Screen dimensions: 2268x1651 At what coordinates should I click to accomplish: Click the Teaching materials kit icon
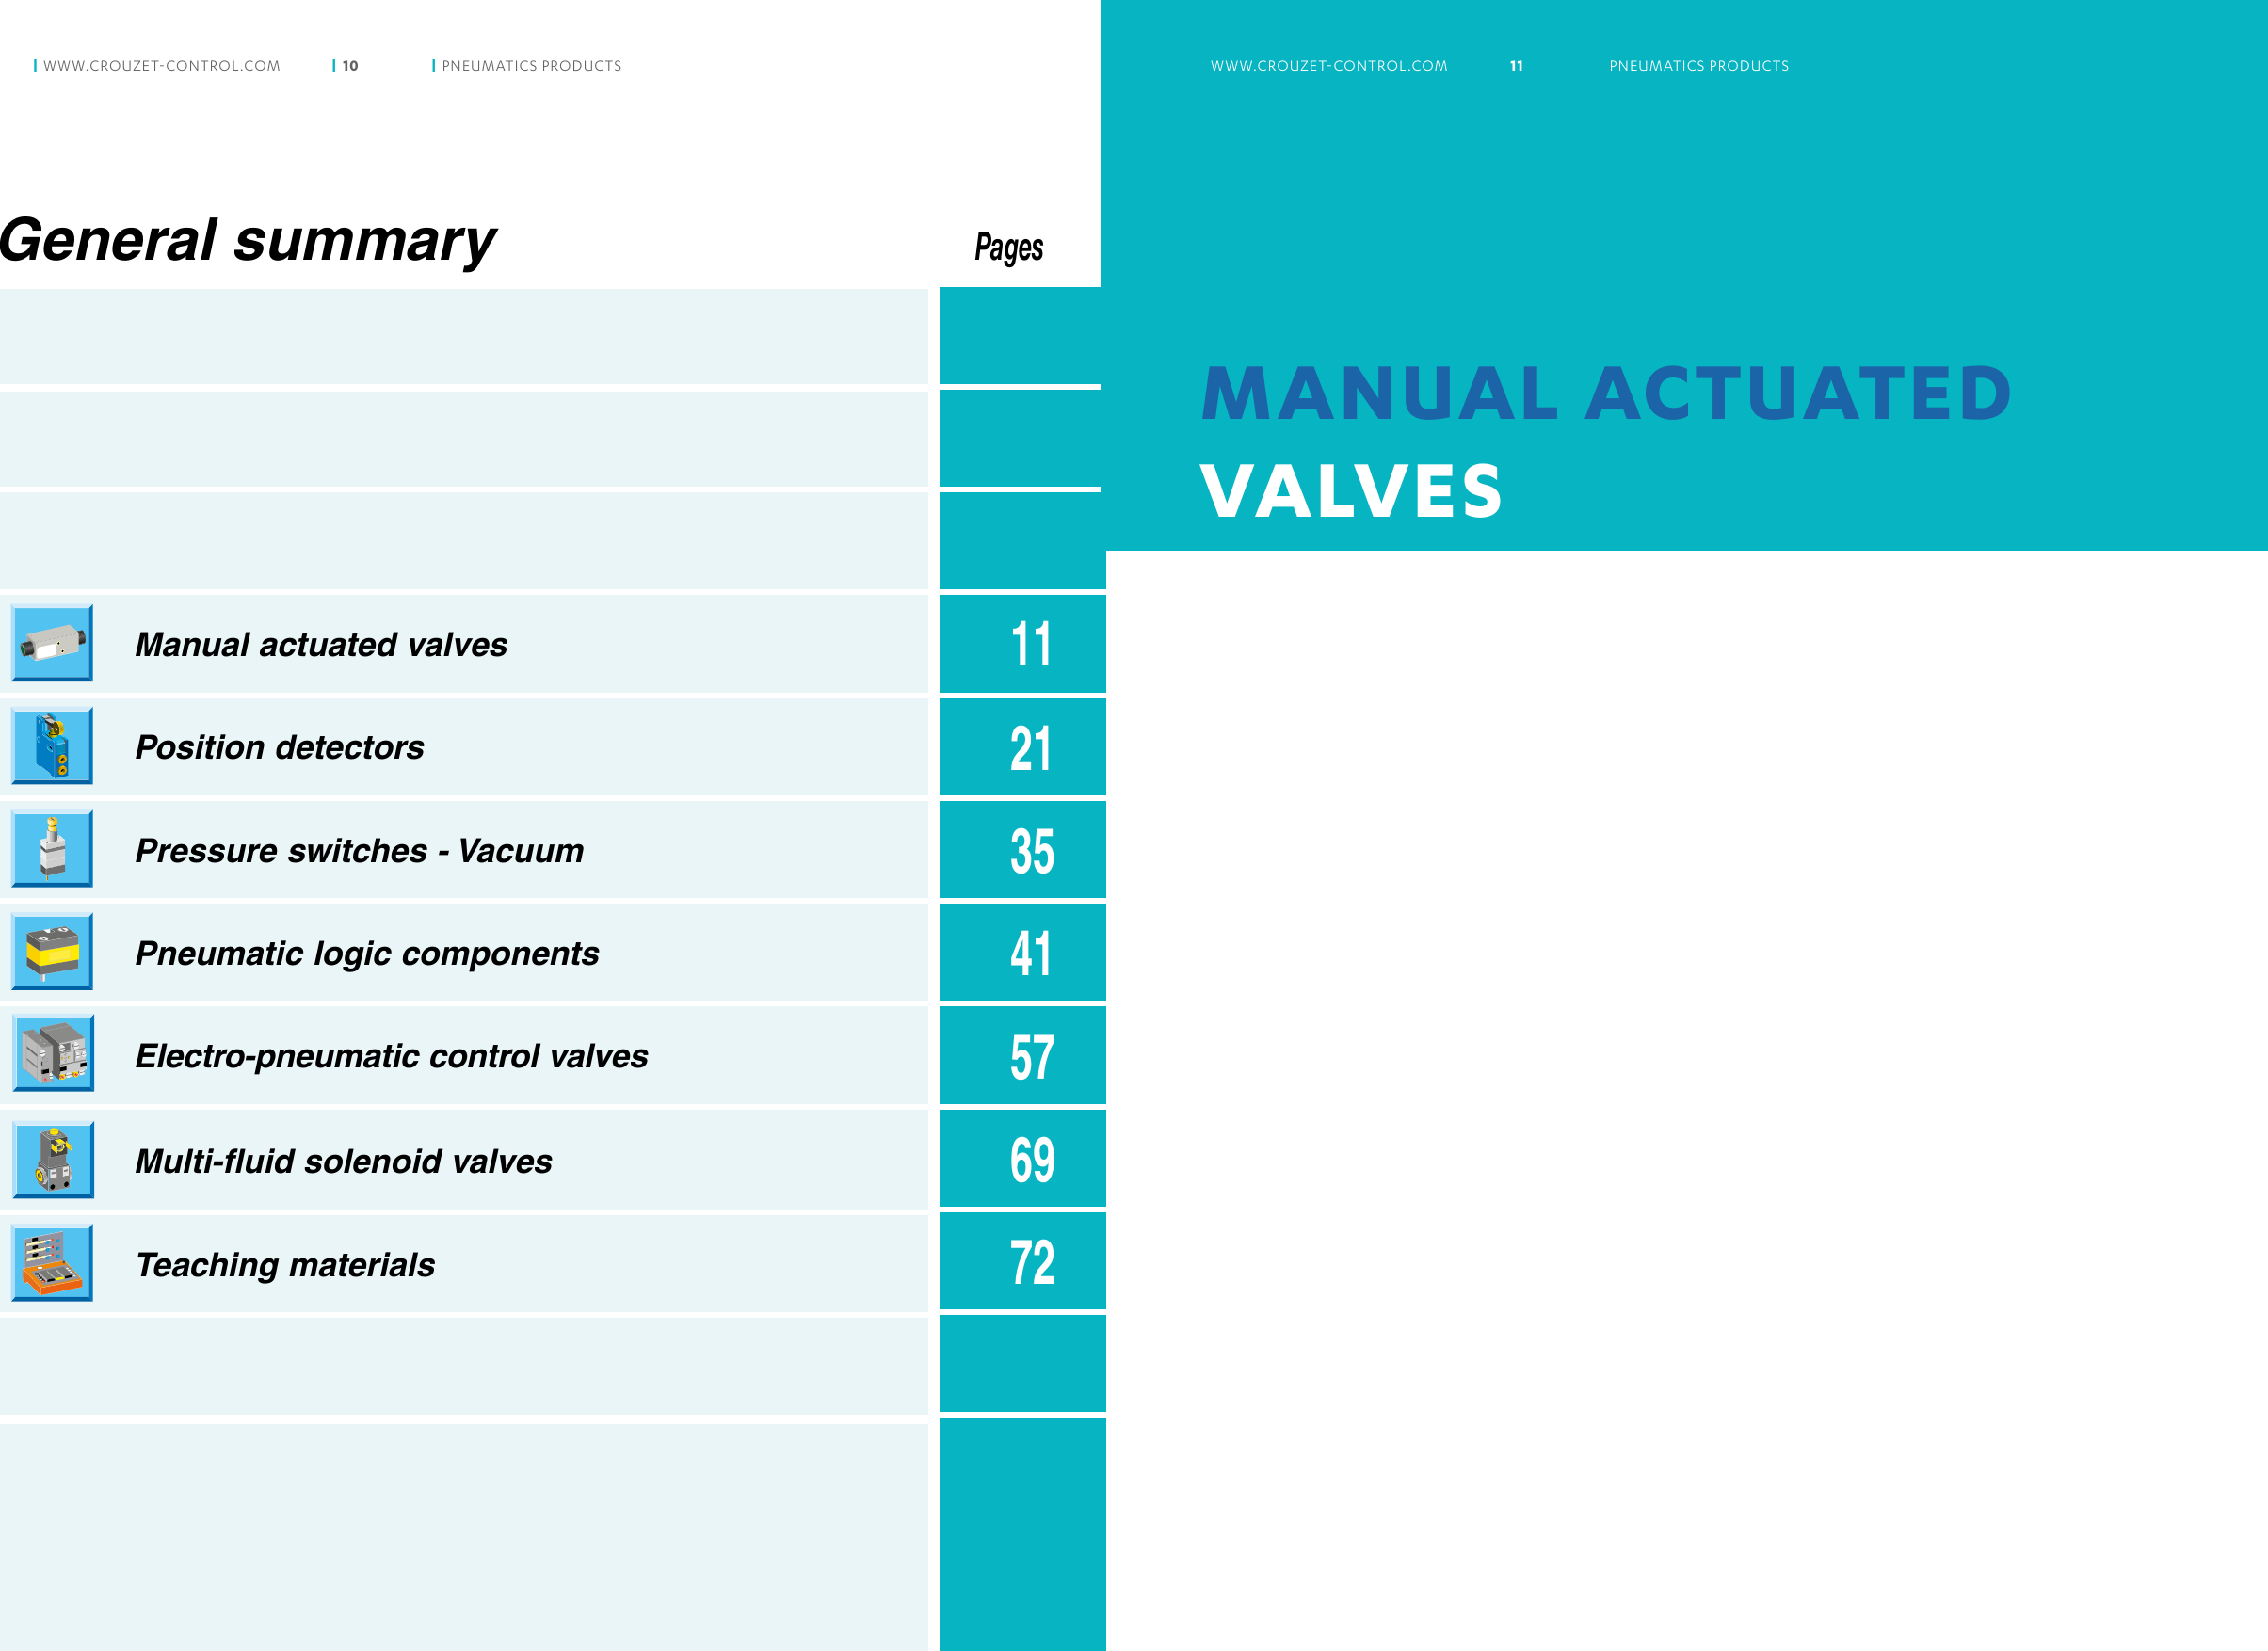pyautogui.click(x=52, y=1263)
